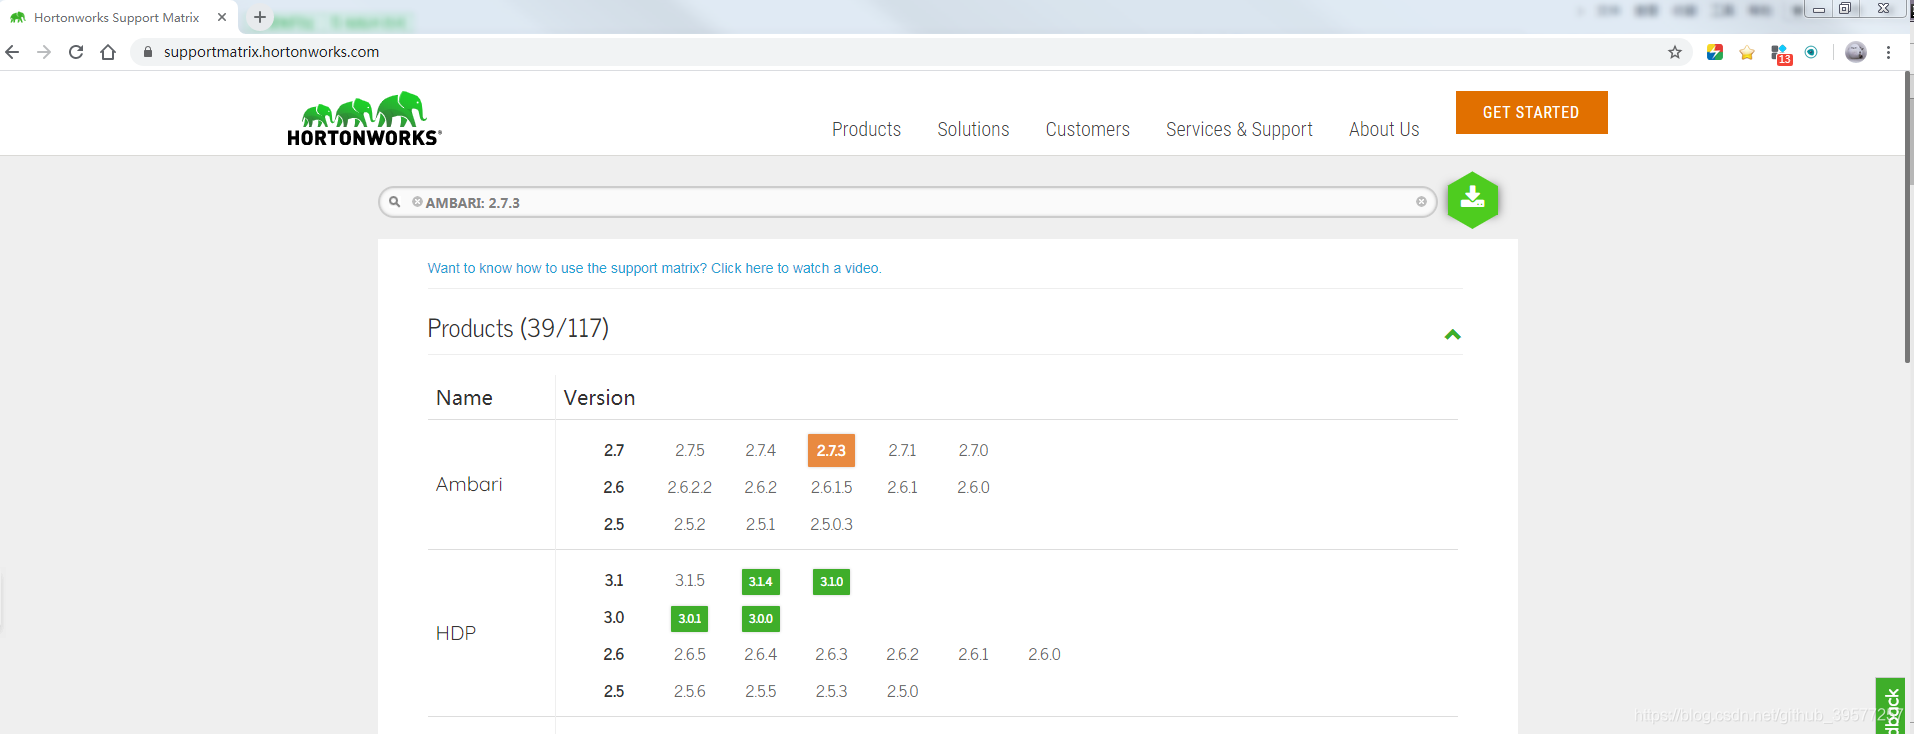Select Ambari version 2.7.5

[689, 450]
